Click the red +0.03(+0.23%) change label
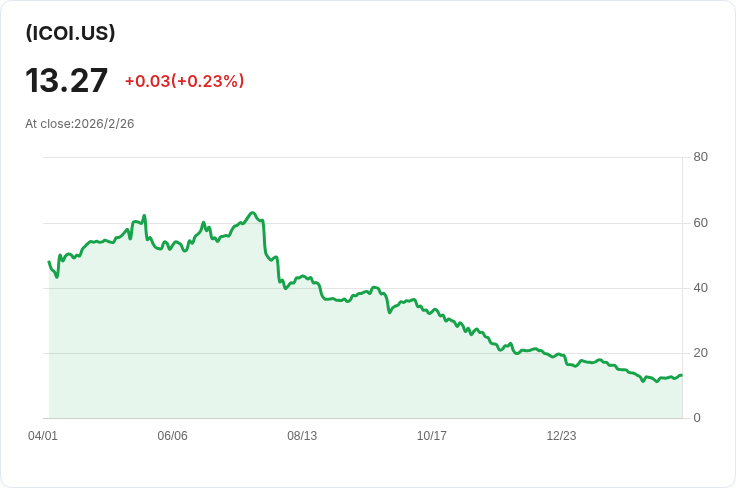Viewport: 736px width, 488px height. (x=184, y=81)
